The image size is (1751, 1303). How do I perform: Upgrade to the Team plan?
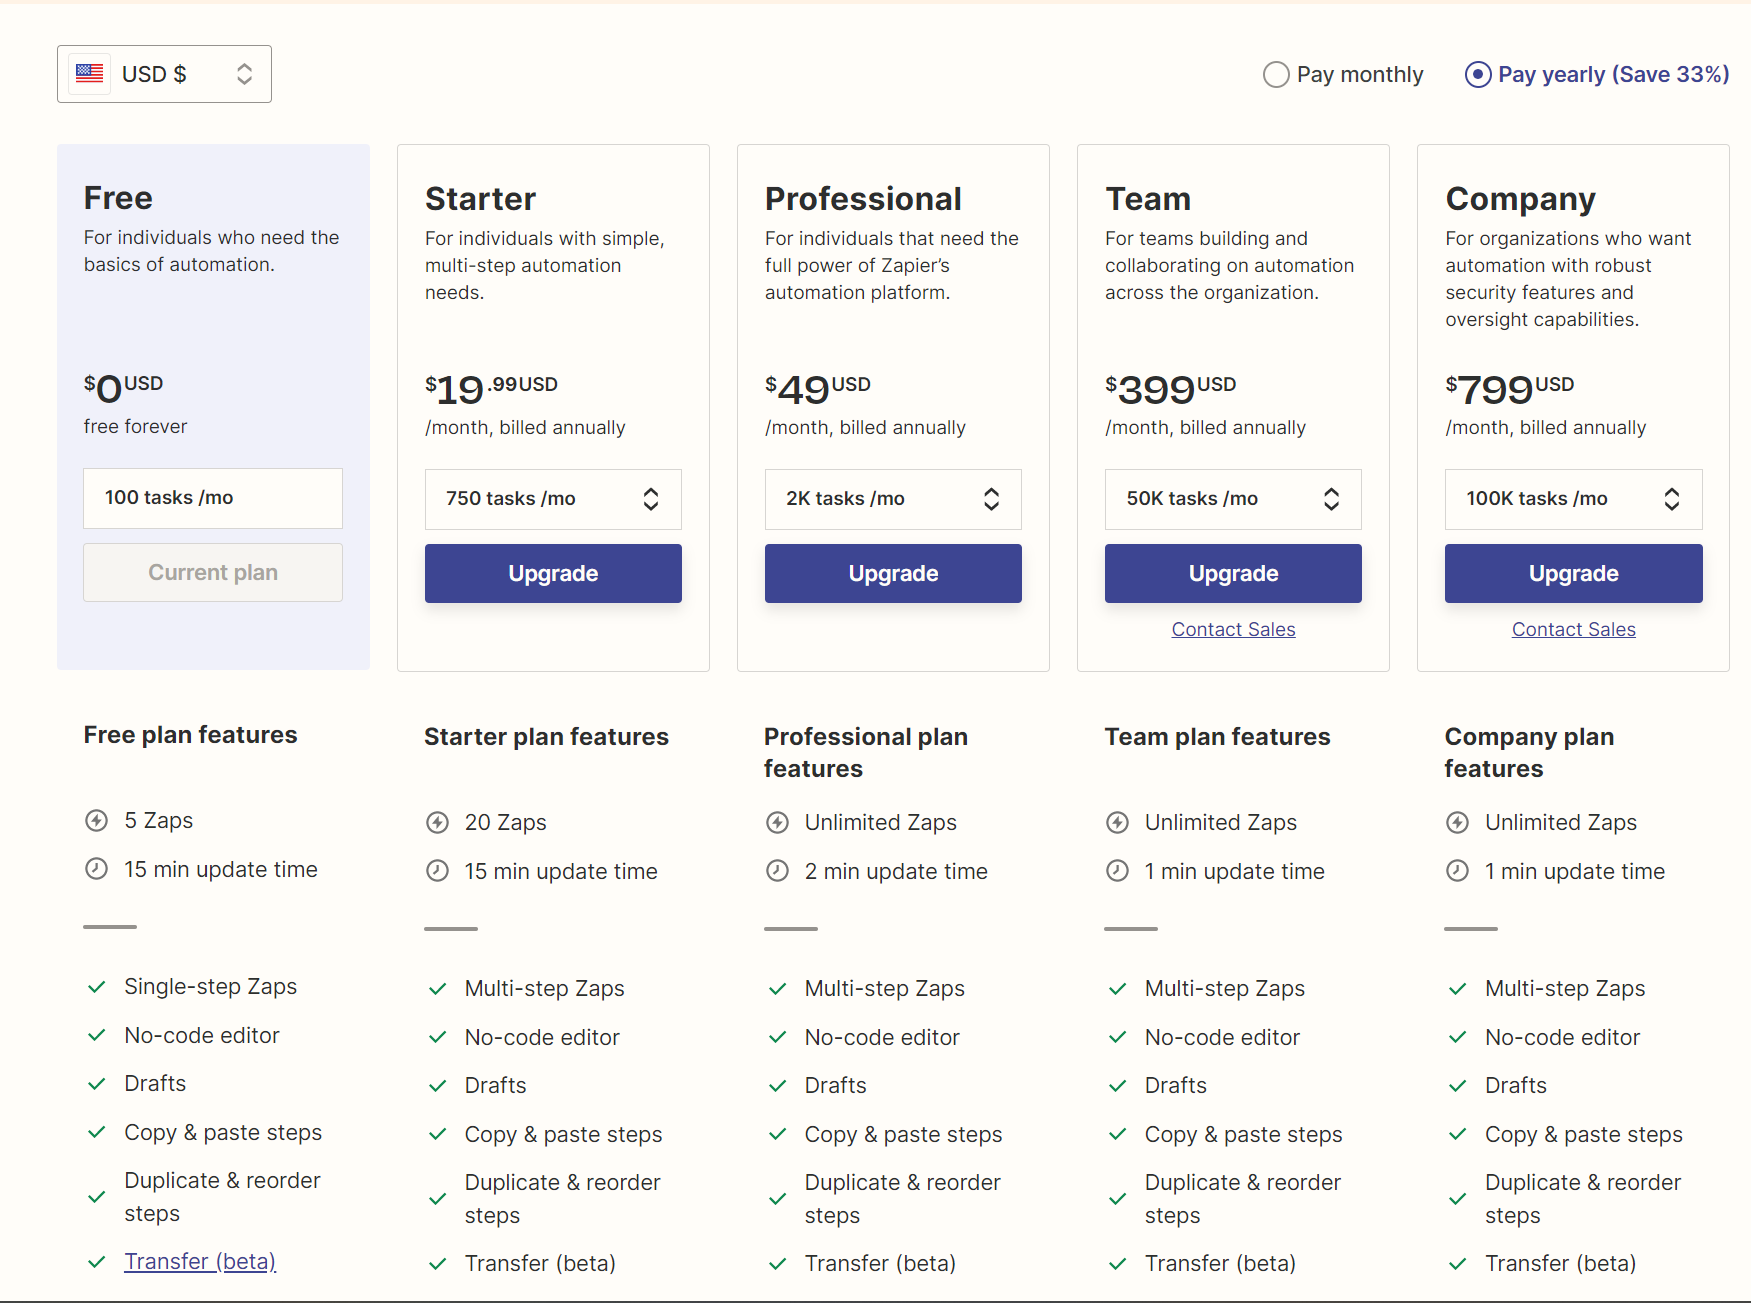1233,574
